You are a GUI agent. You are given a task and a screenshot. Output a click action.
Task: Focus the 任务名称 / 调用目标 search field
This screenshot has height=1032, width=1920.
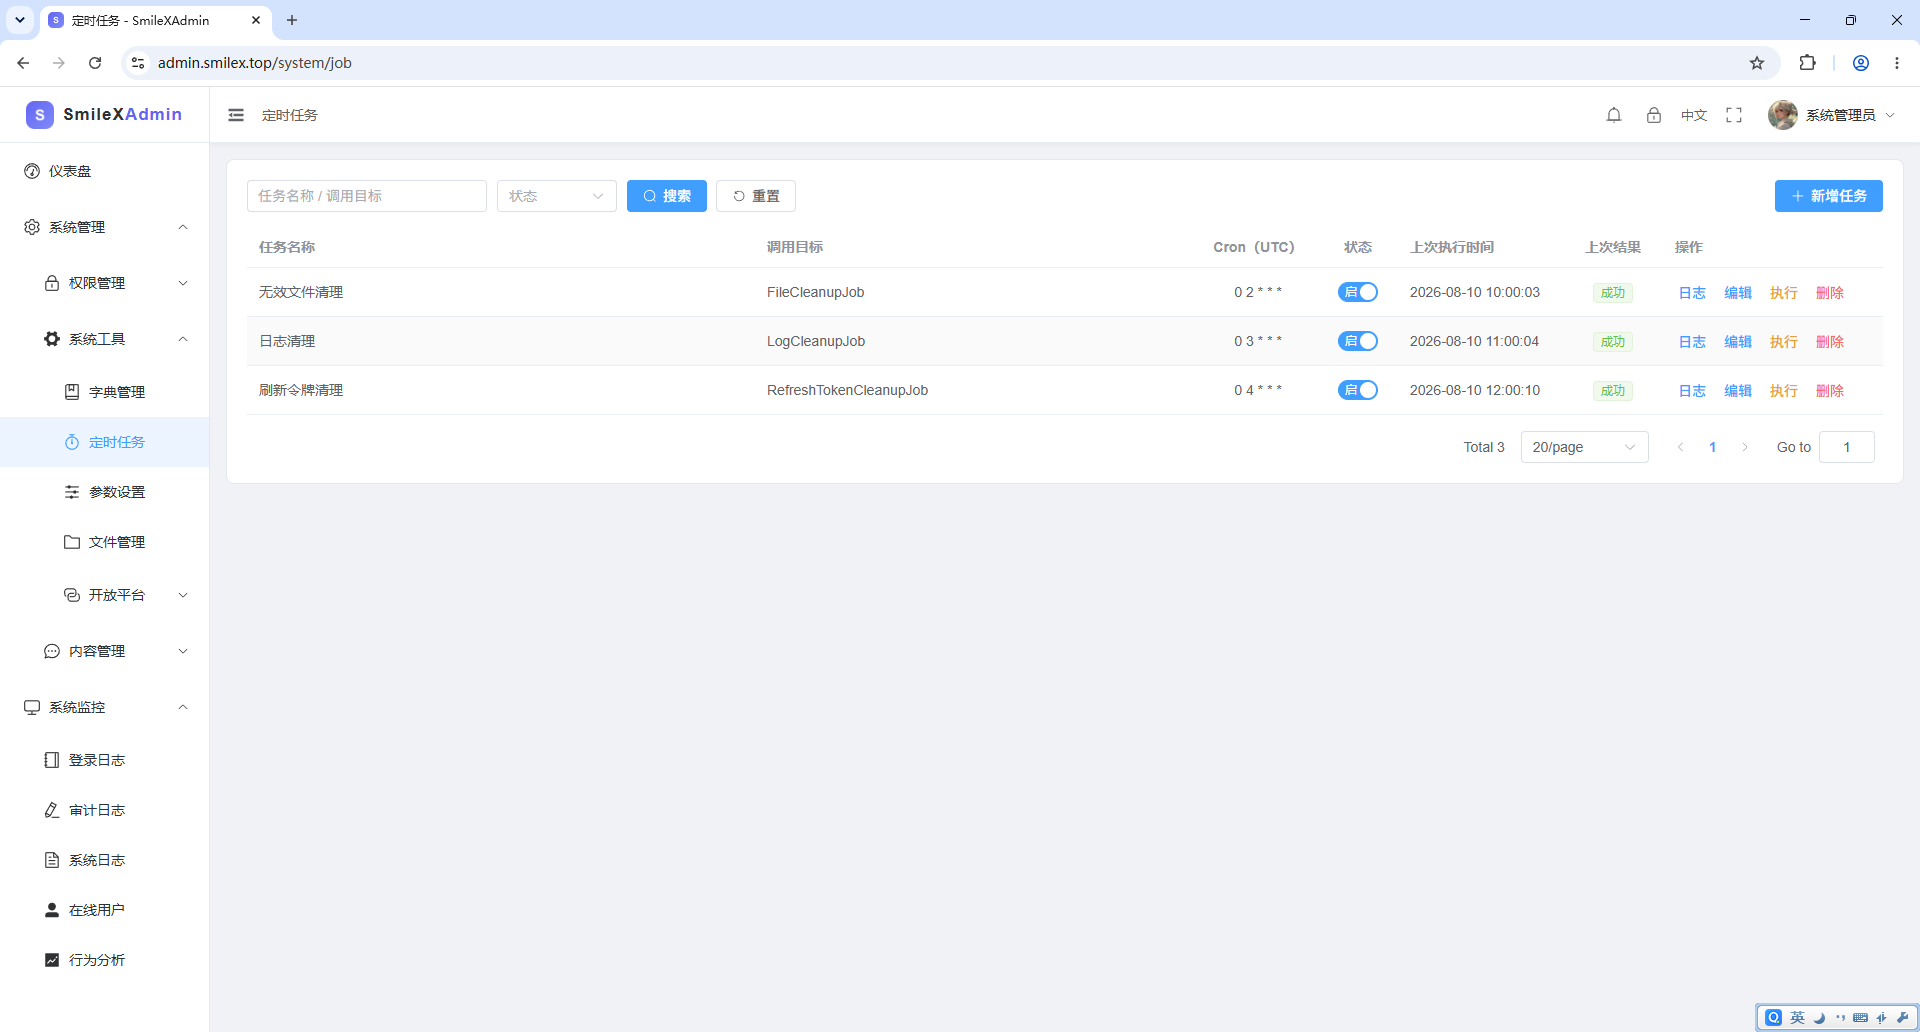367,196
